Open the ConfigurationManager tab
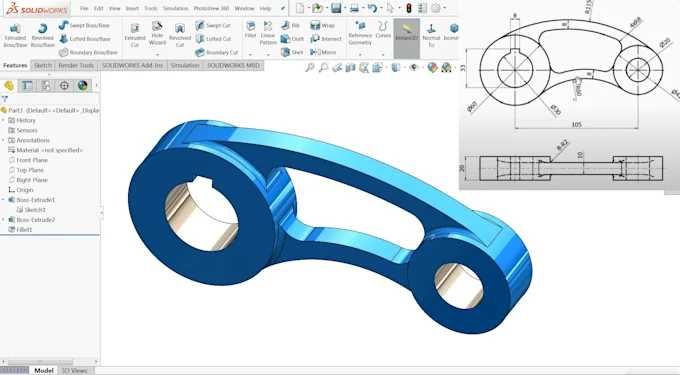680x375 pixels. pyautogui.click(x=46, y=85)
